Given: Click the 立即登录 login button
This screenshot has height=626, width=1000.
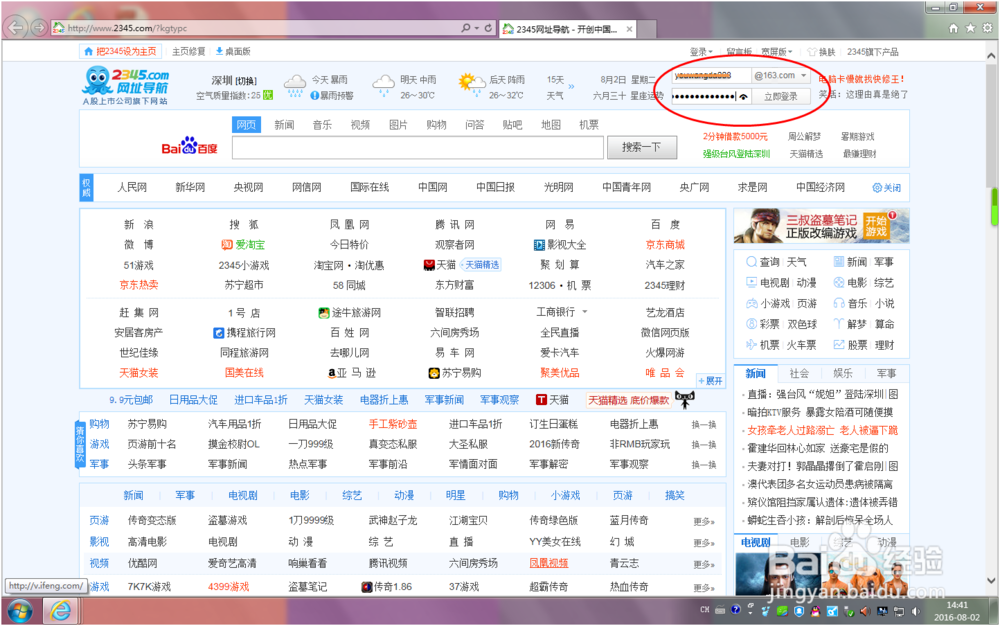Looking at the screenshot, I should (x=781, y=96).
